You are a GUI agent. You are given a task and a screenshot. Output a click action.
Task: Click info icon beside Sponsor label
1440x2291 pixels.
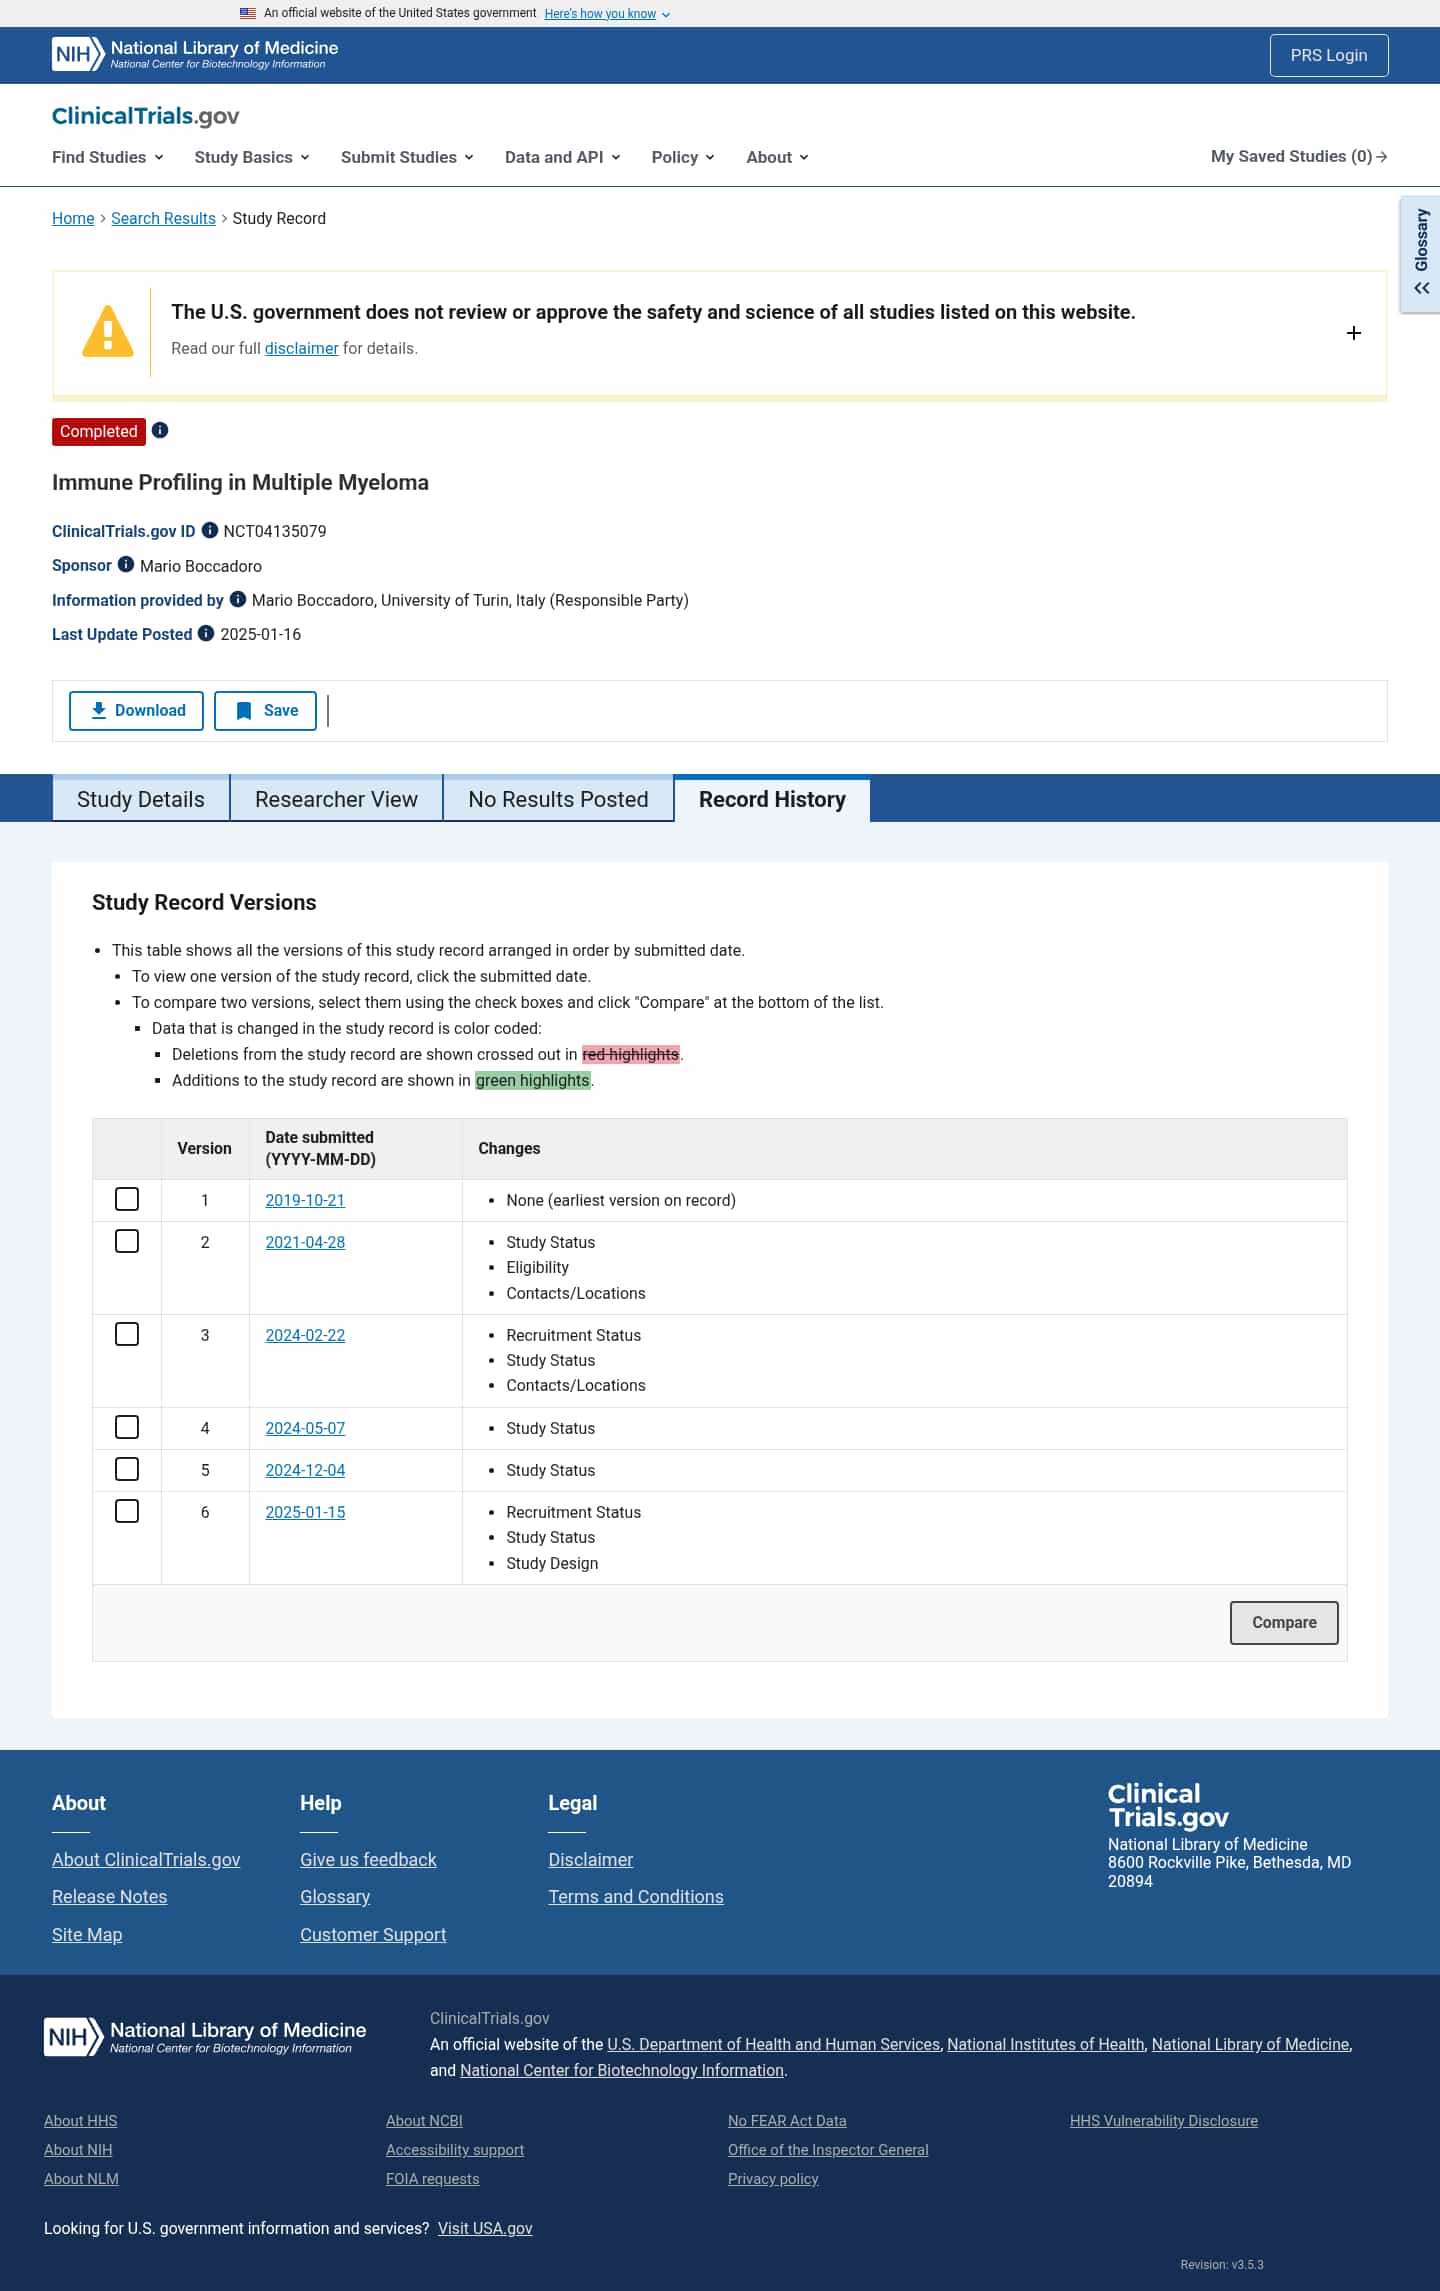pyautogui.click(x=126, y=564)
